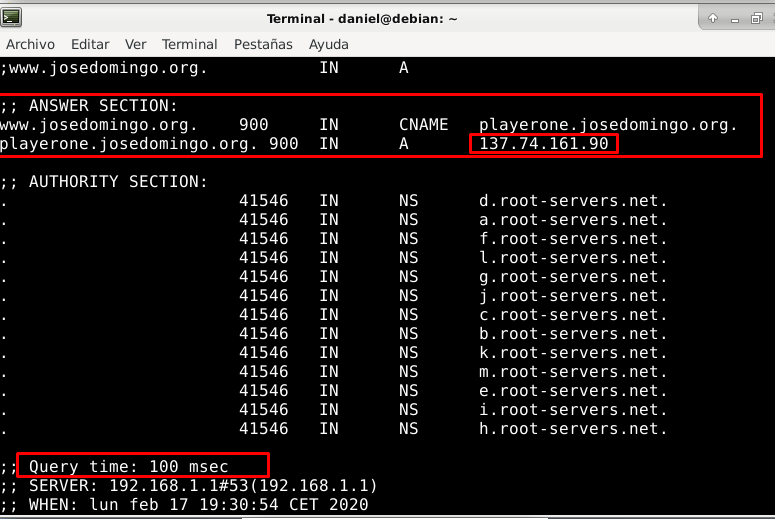Open the Archivo menu
The image size is (775, 519).
(31, 44)
